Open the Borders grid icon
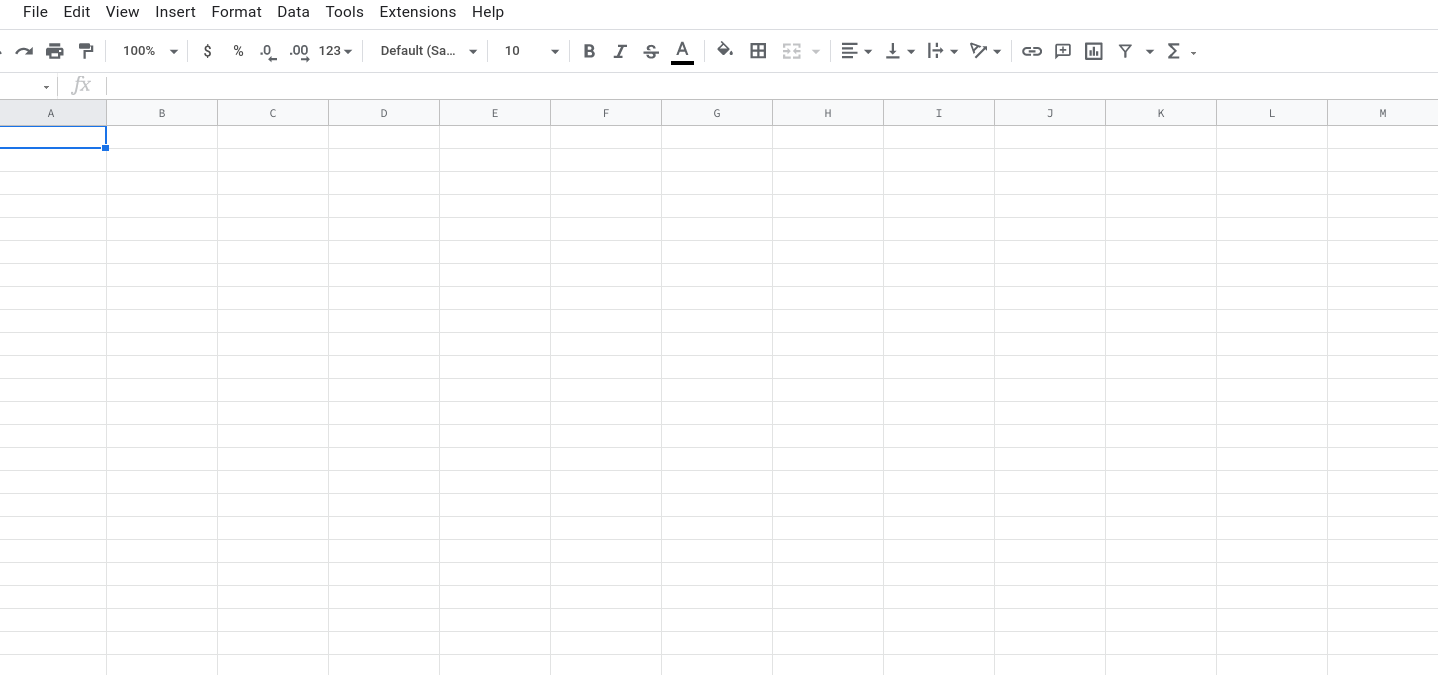The width and height of the screenshot is (1438, 675). pyautogui.click(x=758, y=51)
